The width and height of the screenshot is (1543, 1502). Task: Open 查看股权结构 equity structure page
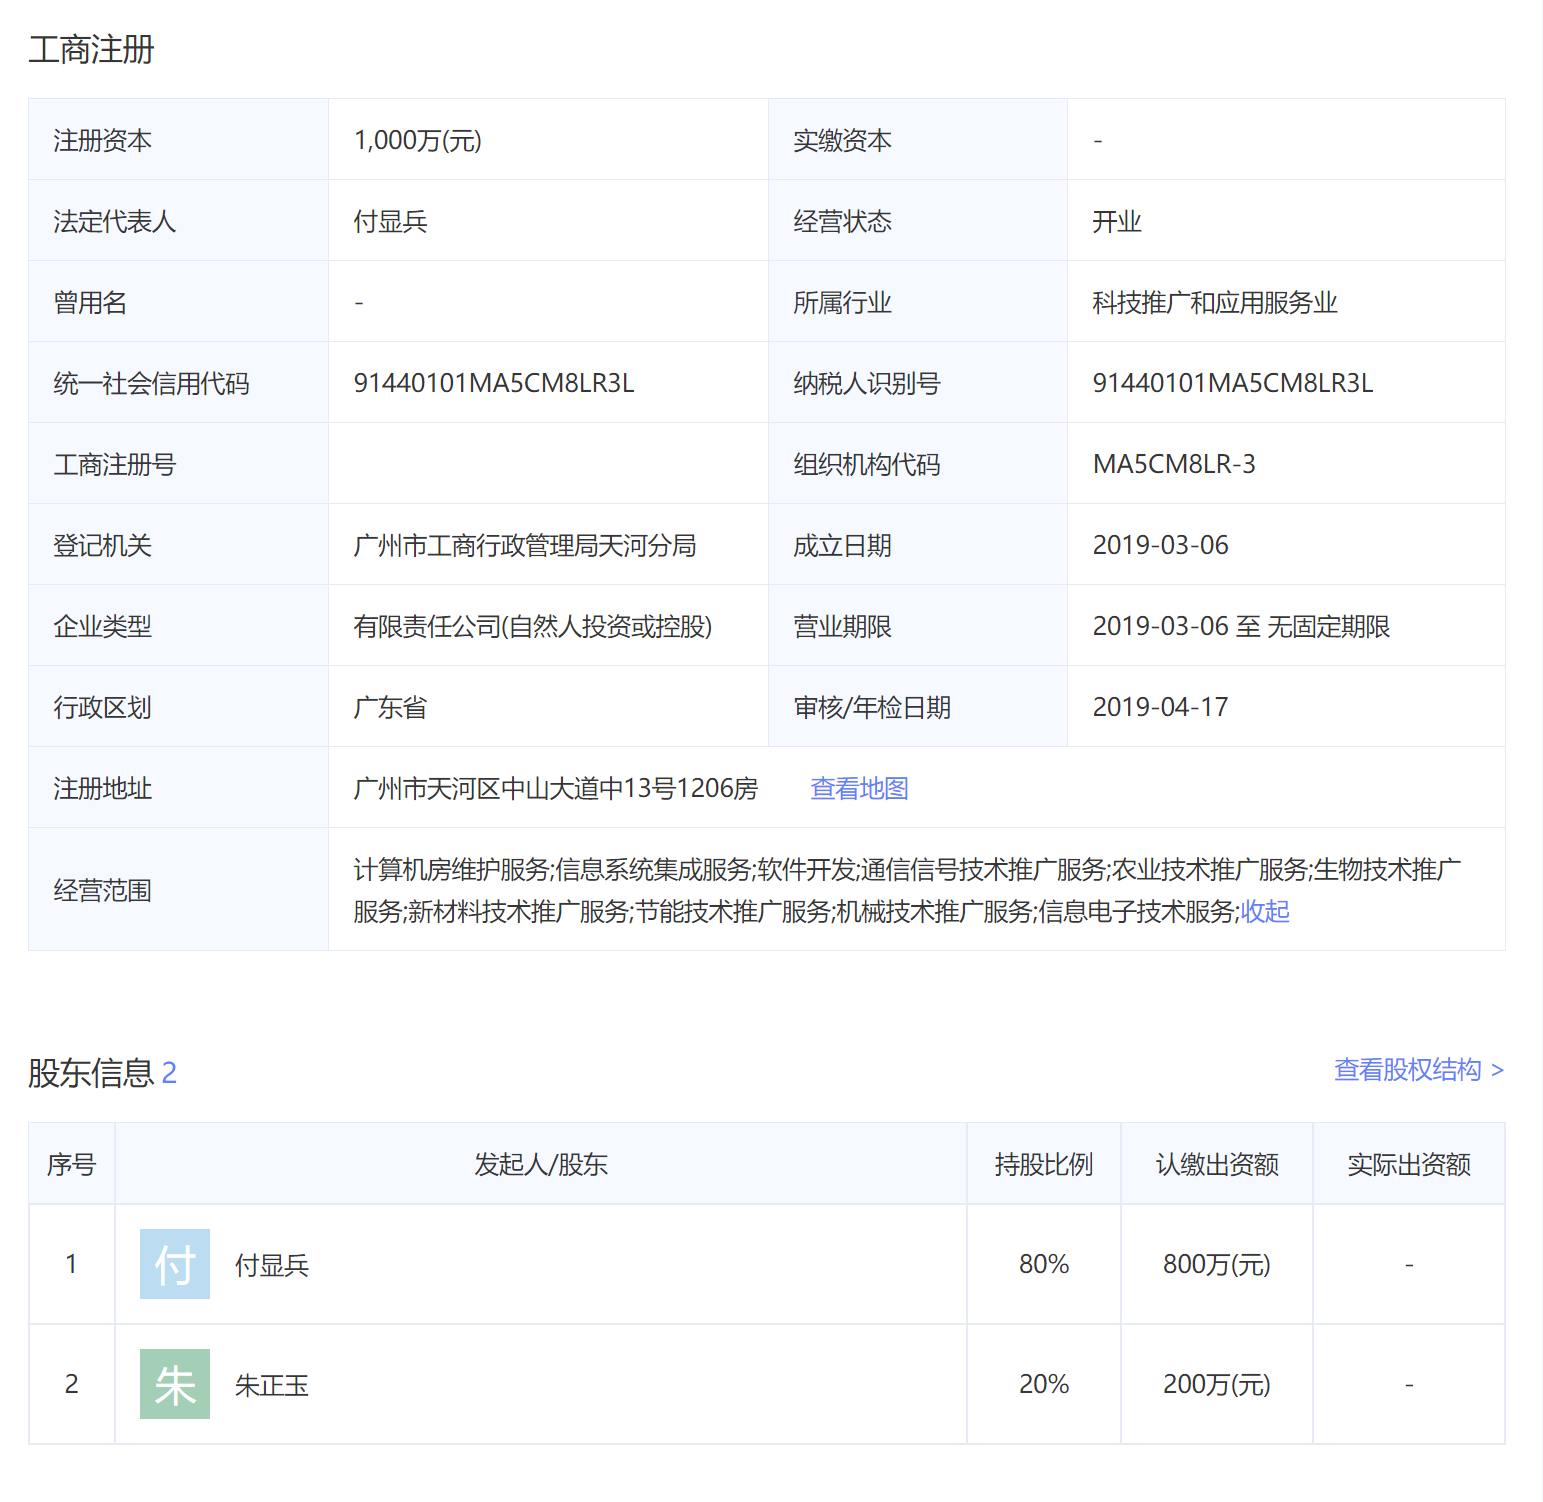[x=1407, y=1069]
